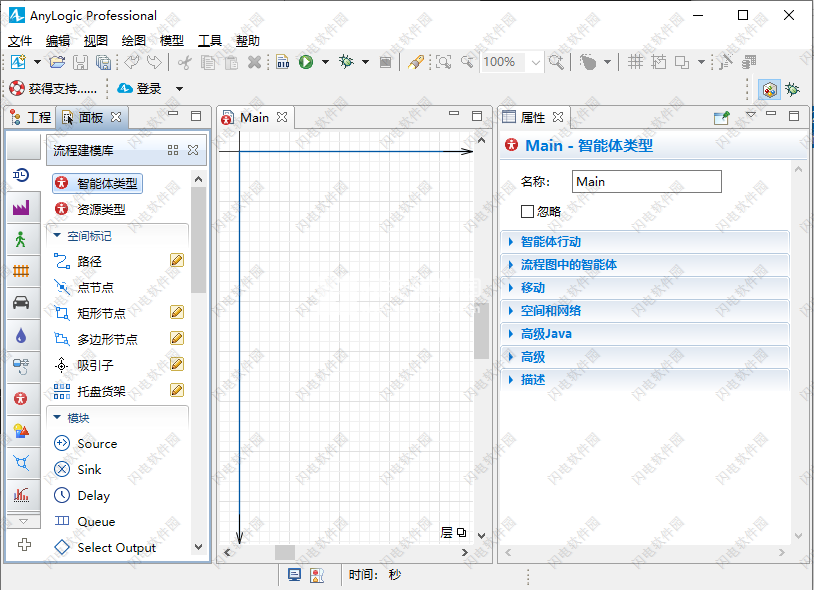814x590 pixels.
Task: Open the Analysis chart palette icon
Action: [x=21, y=495]
